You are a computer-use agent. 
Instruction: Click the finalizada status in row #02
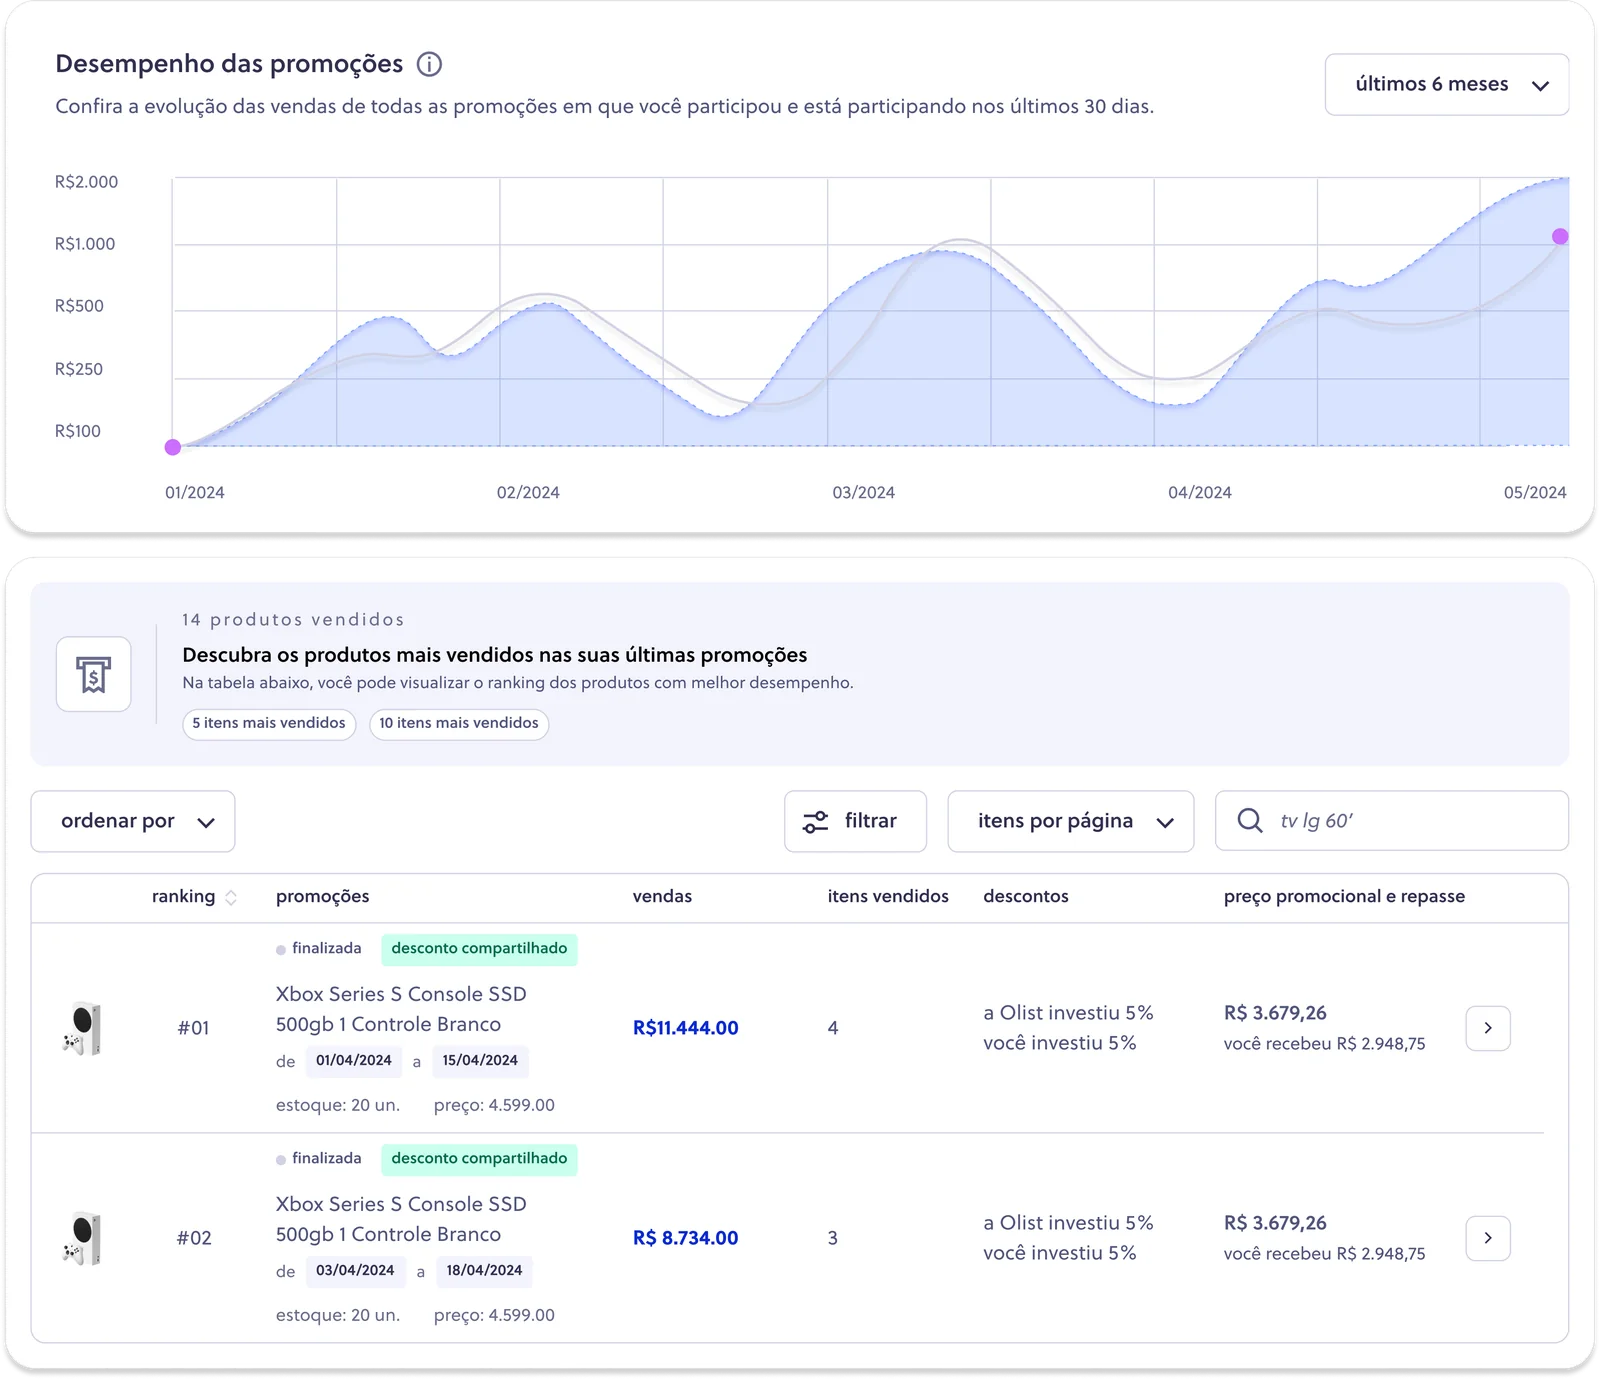319,1158
